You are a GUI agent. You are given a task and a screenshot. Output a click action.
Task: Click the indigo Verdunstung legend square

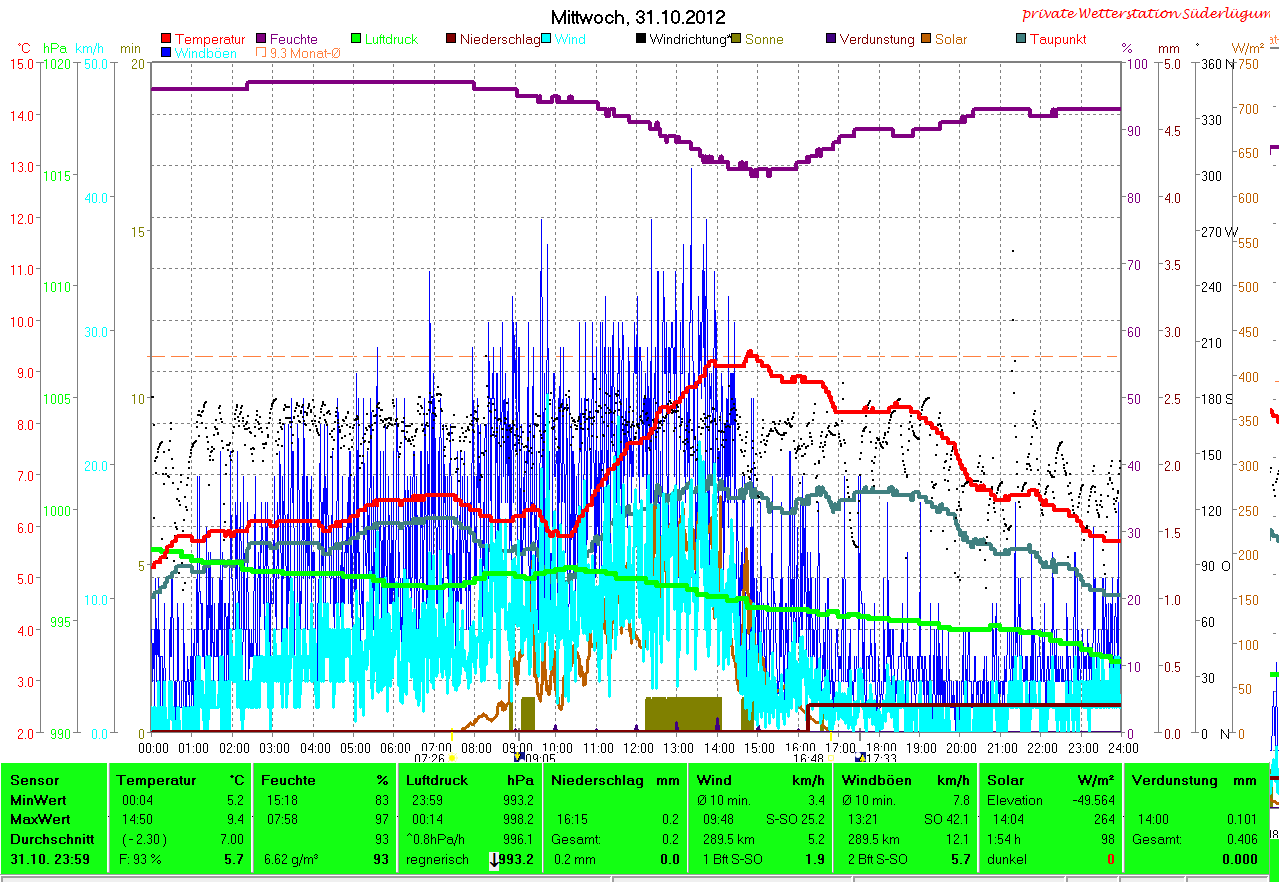tap(832, 40)
